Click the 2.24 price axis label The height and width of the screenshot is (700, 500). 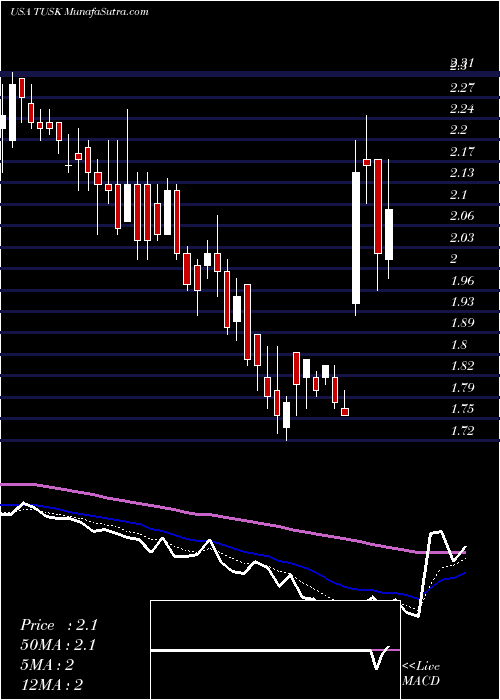[x=462, y=108]
